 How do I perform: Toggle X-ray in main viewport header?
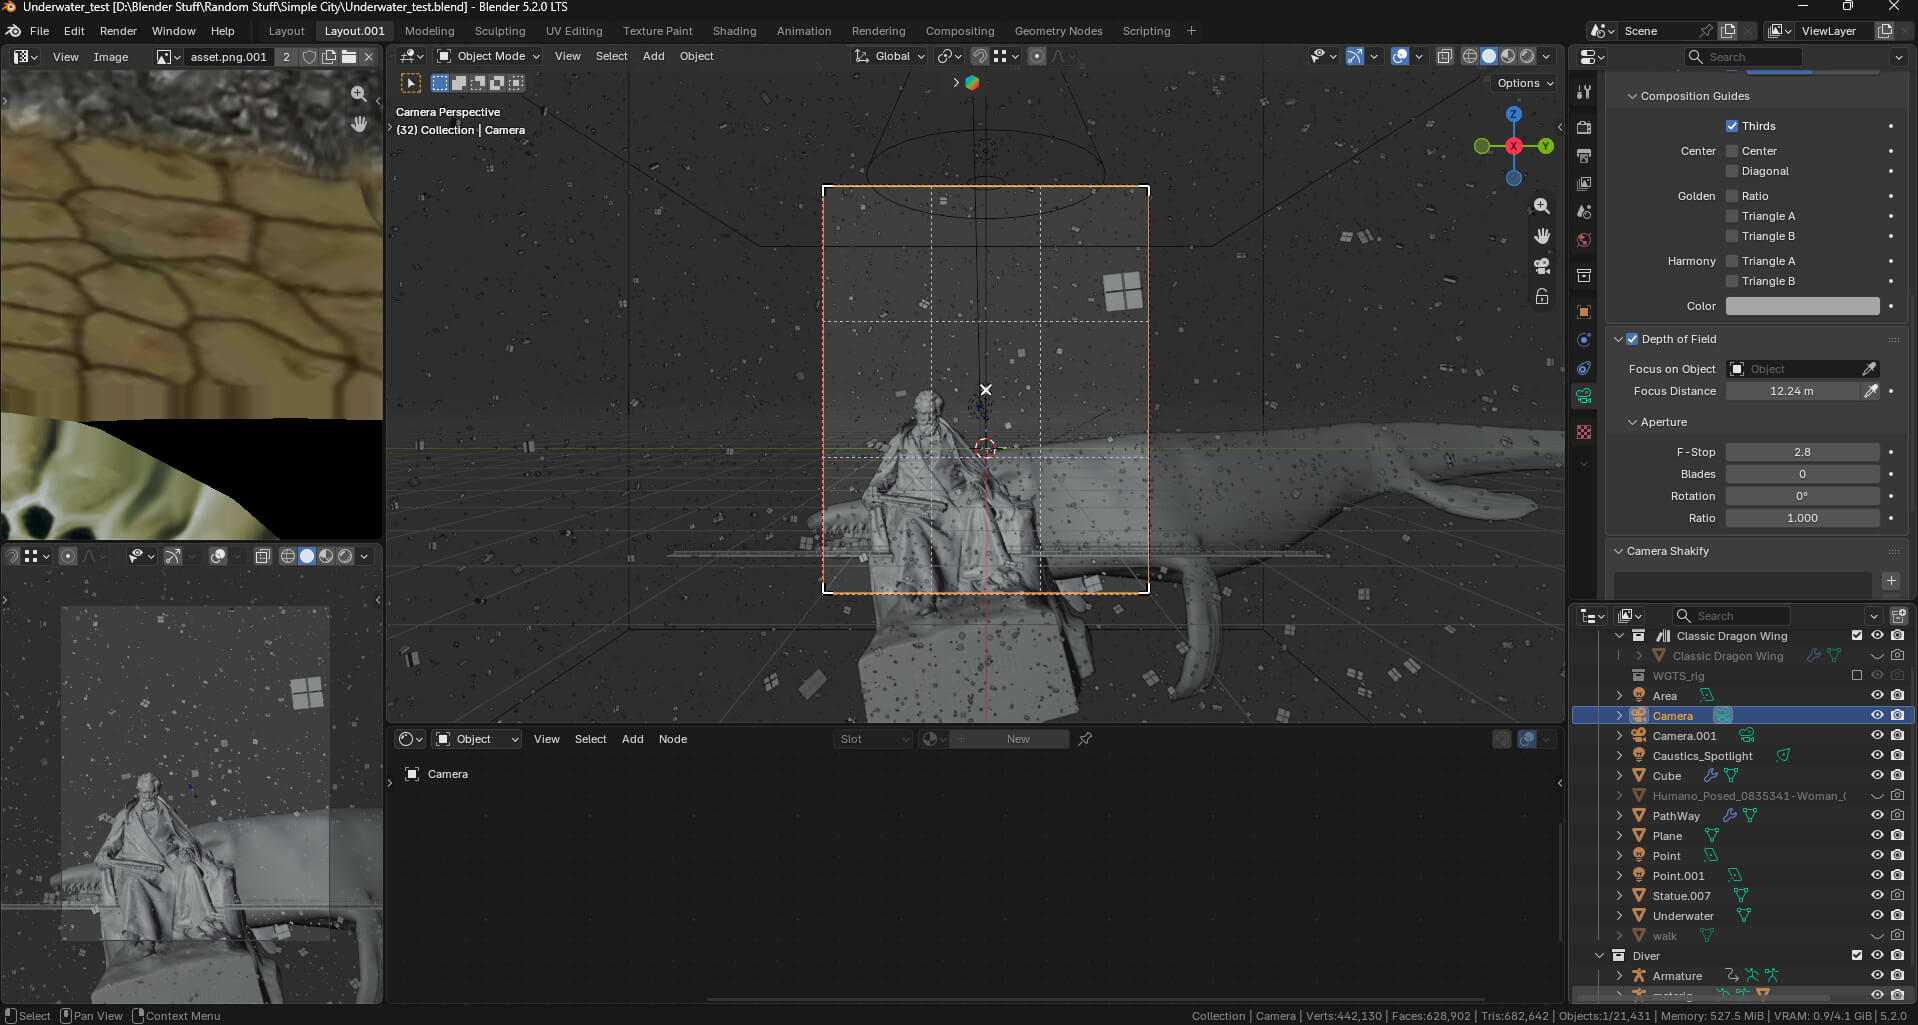(x=1445, y=56)
